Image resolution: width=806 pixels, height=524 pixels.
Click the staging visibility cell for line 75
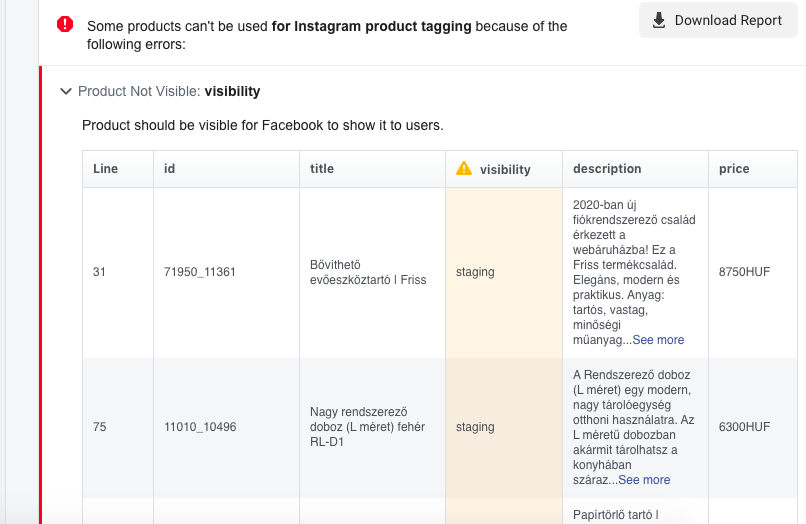[x=504, y=427]
